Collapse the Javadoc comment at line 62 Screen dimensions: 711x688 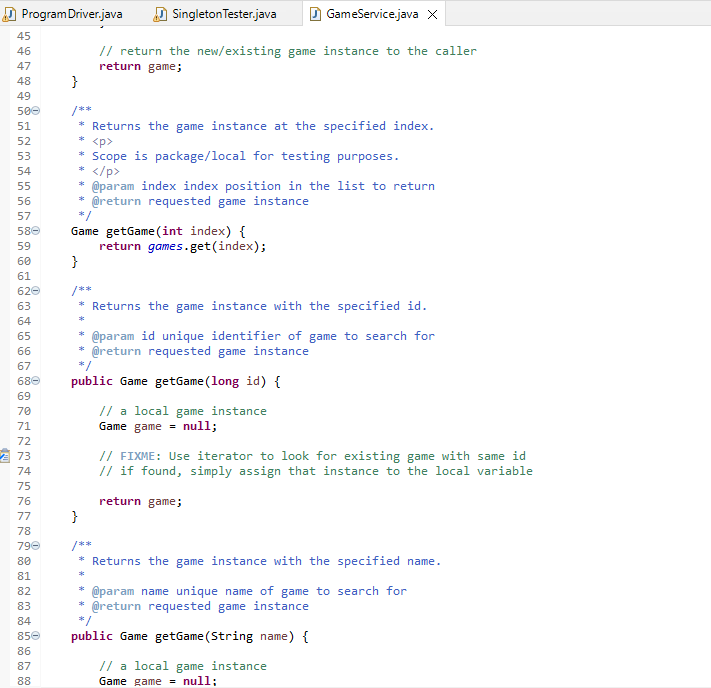tap(36, 291)
